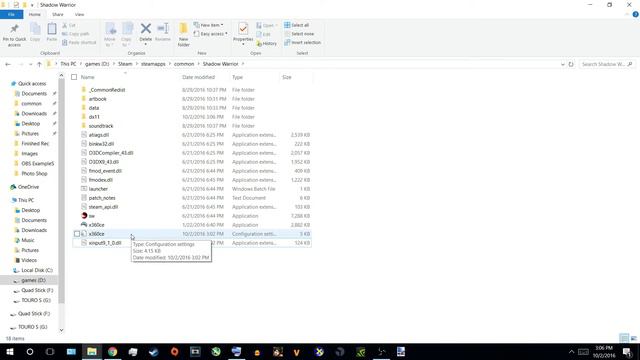Image resolution: width=640 pixels, height=360 pixels.
Task: Switch to the View ribbon tab
Action: pos(79,15)
